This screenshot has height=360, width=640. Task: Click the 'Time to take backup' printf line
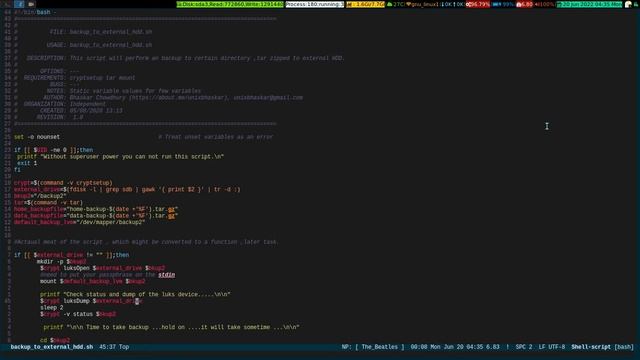(x=171, y=327)
